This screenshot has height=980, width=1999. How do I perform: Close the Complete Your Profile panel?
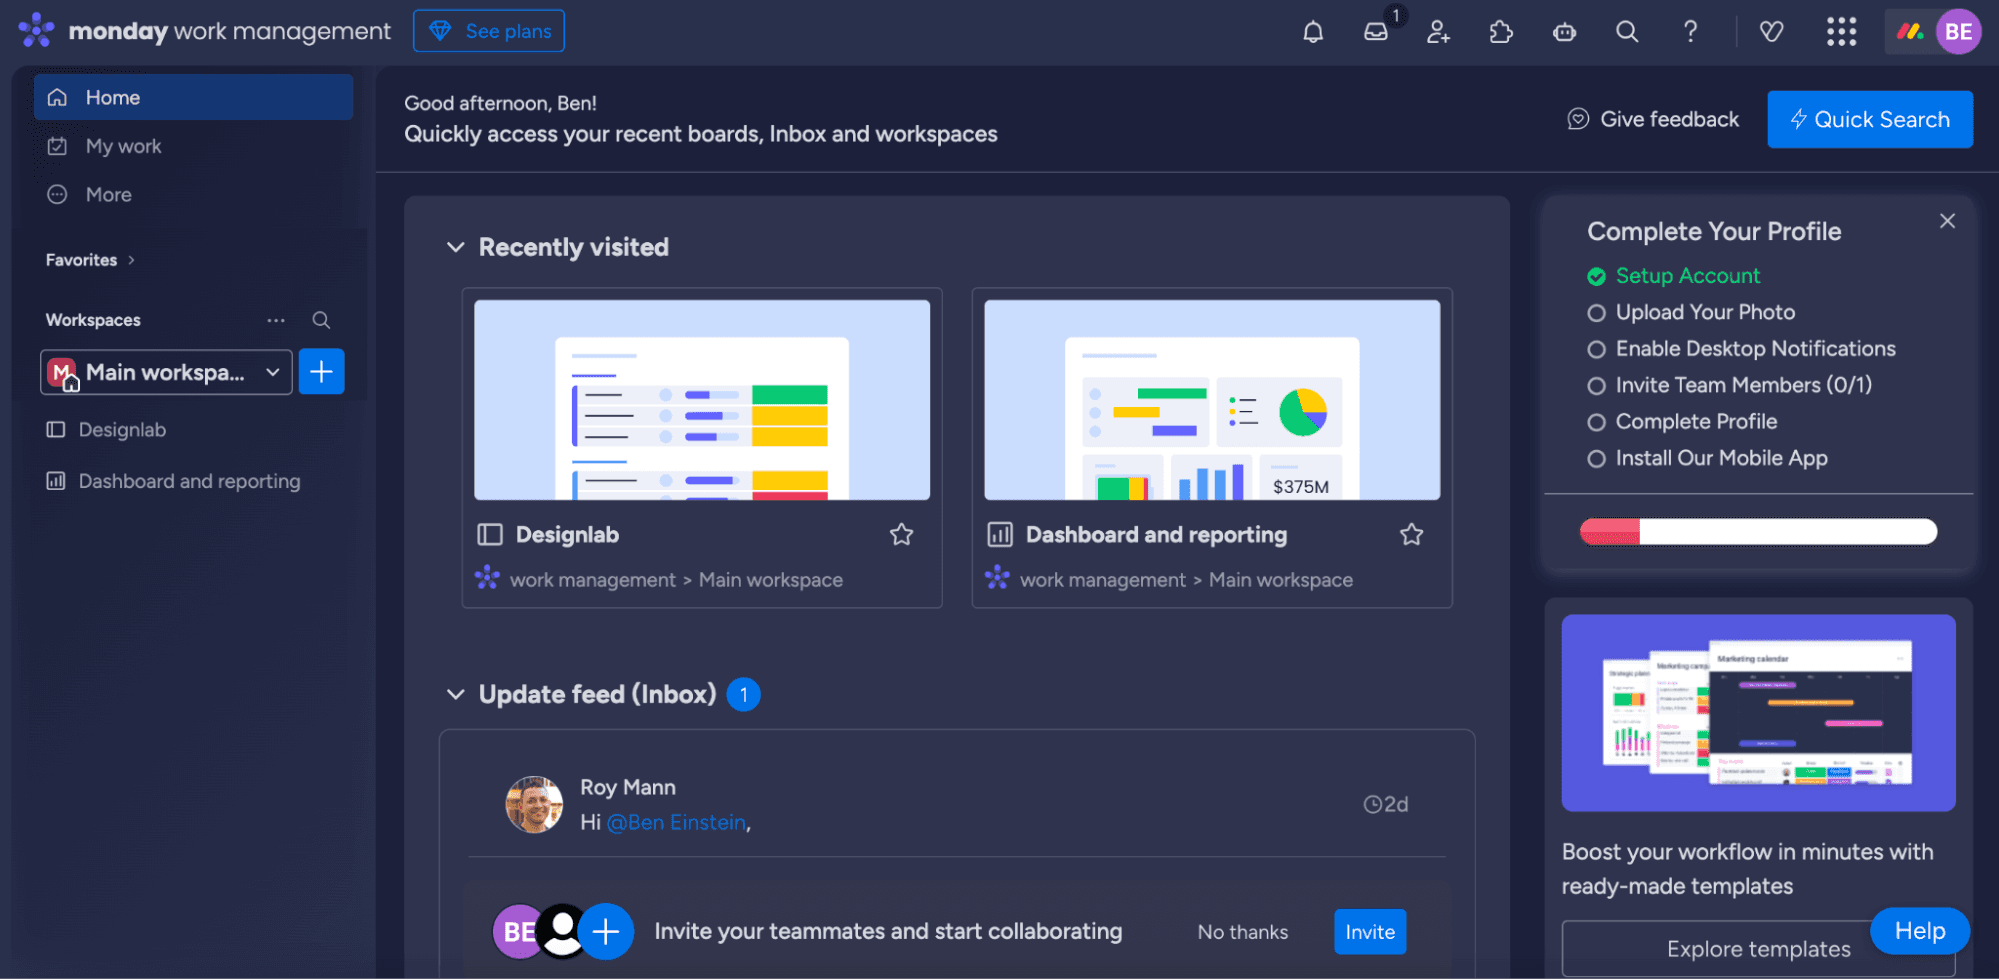1947,221
